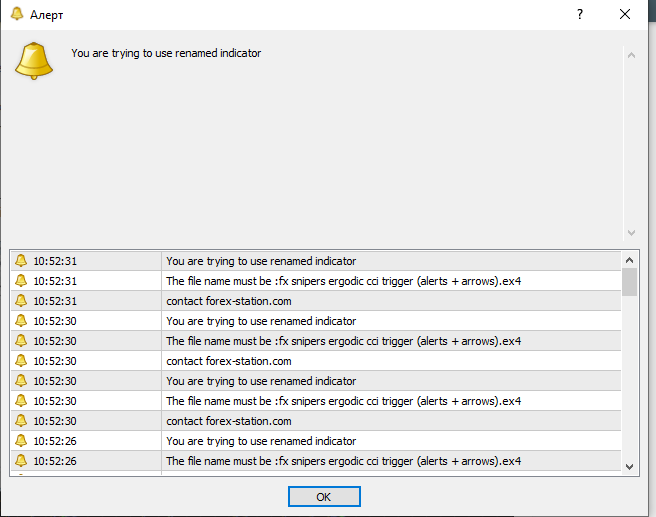Image resolution: width=656 pixels, height=517 pixels.
Task: Select 10:52:26 'You are trying' message text
Action: [x=261, y=441]
